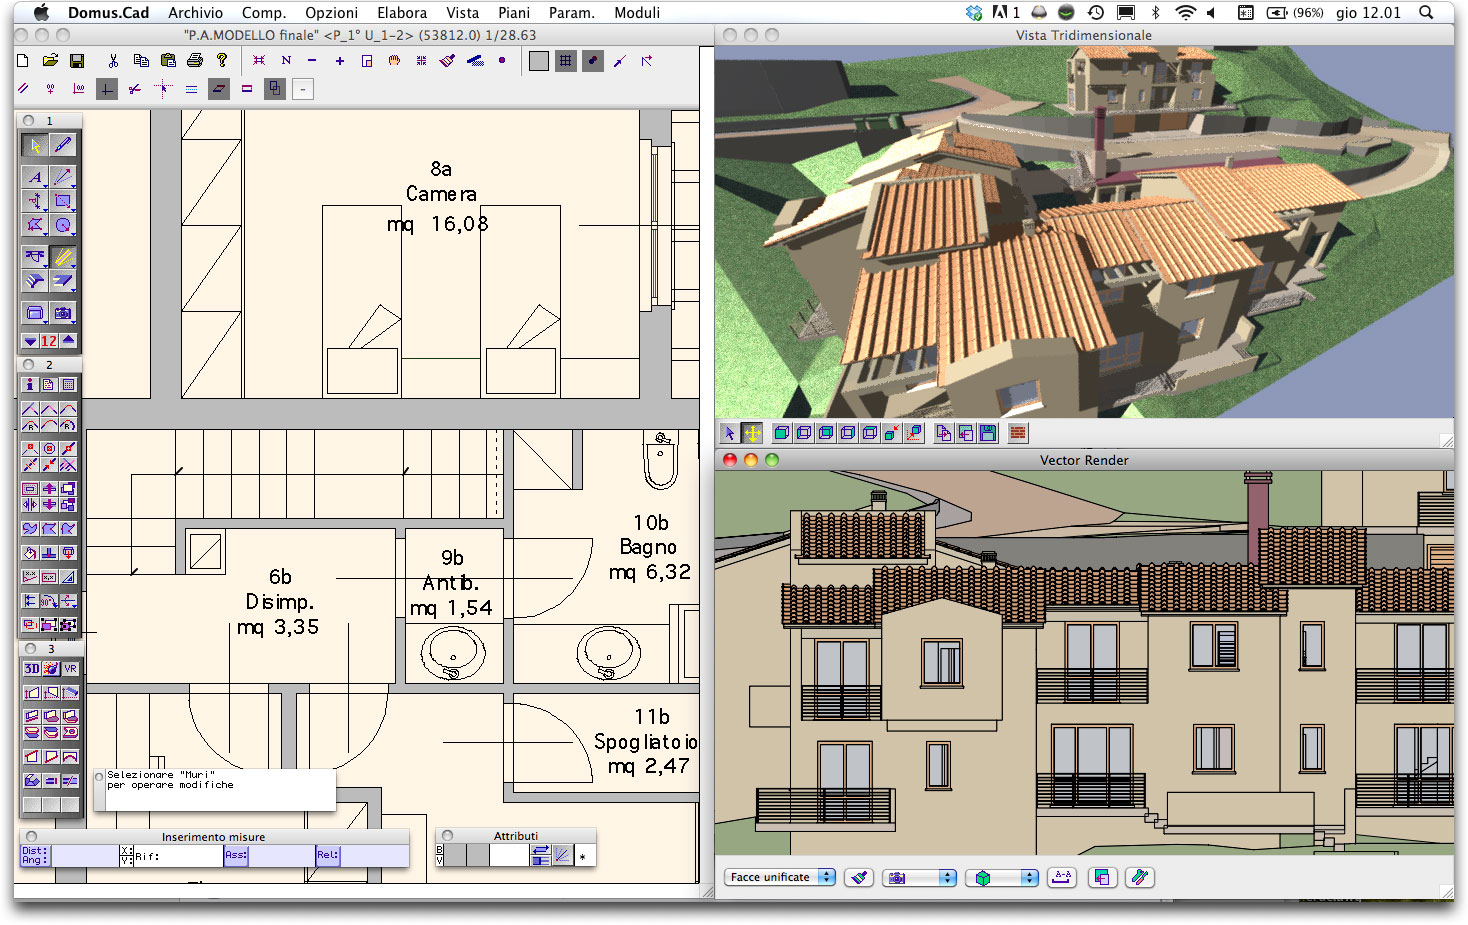The height and width of the screenshot is (925, 1468).
Task: Click the paintbrush redraw icon in main toolbar
Action: (448, 61)
